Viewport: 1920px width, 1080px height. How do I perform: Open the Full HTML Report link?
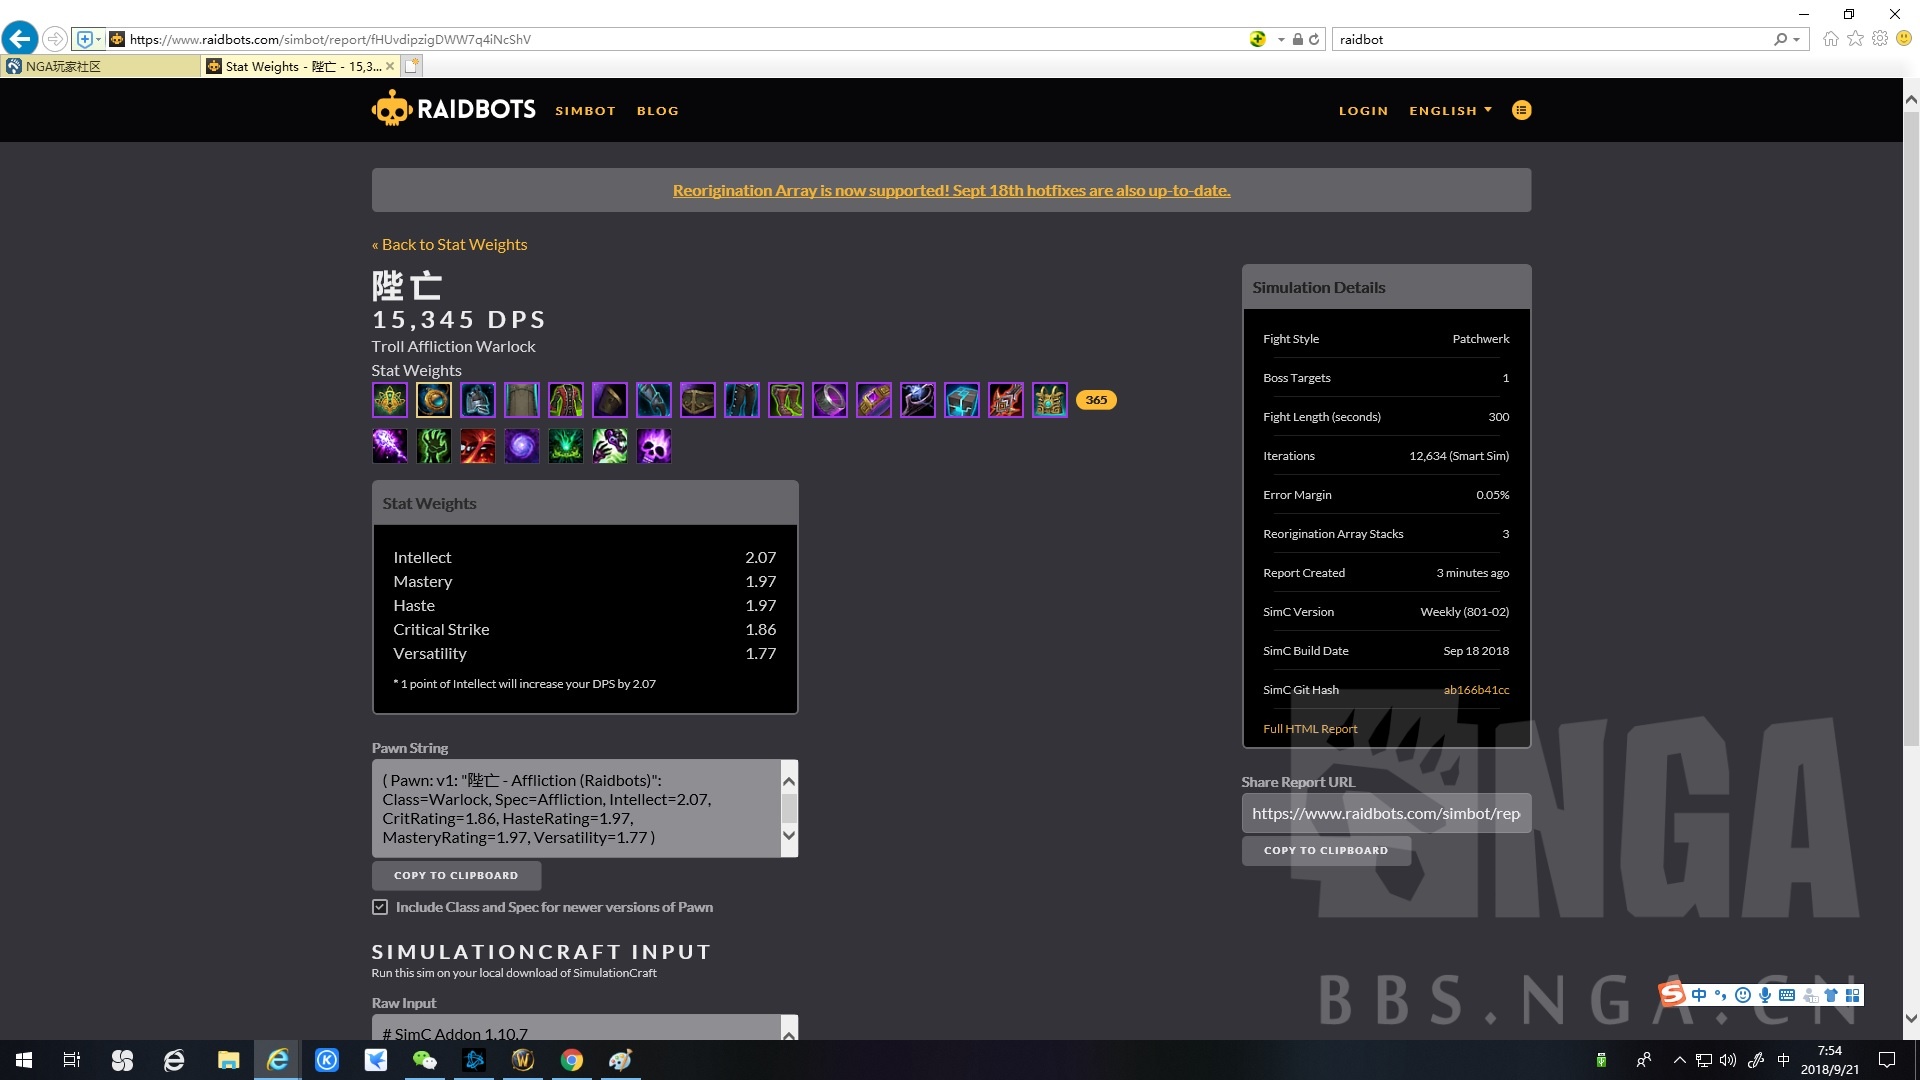tap(1310, 729)
